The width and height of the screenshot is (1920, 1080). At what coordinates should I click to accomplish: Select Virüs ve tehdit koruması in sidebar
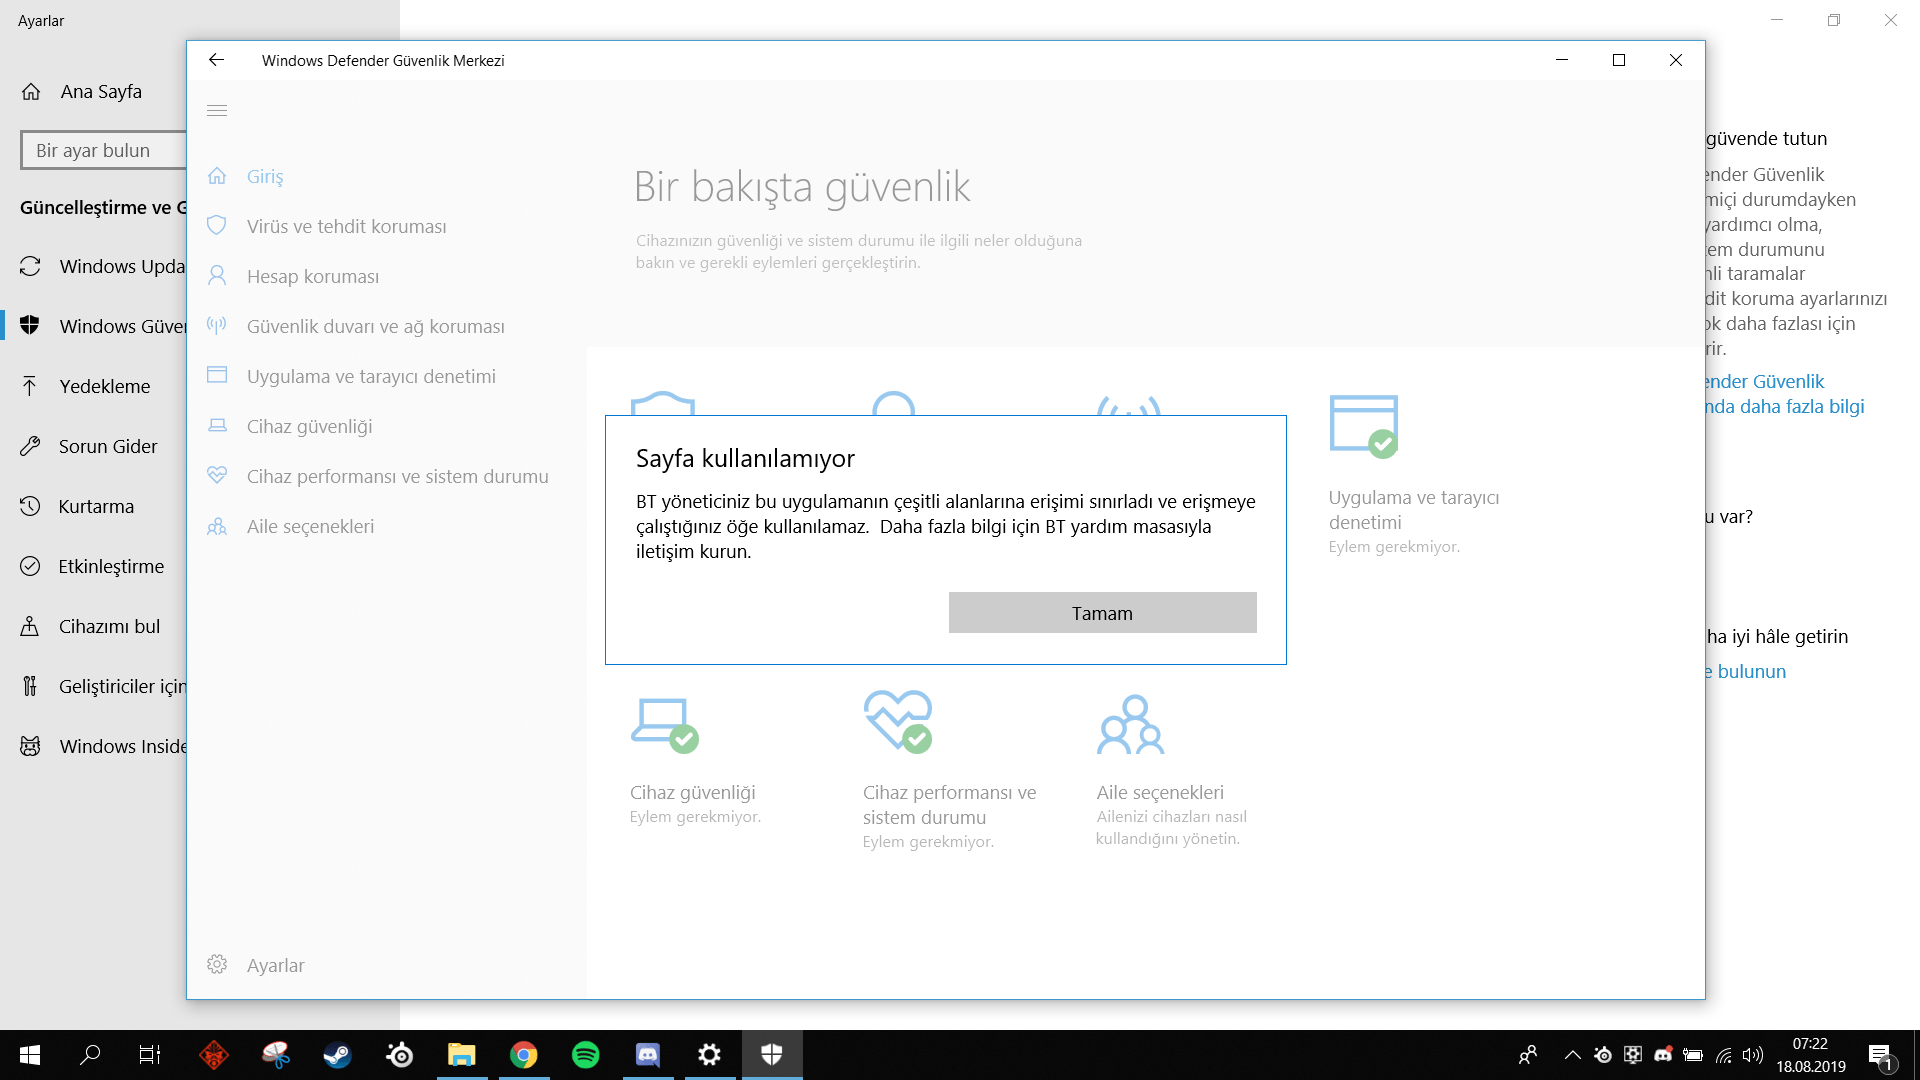tap(346, 227)
